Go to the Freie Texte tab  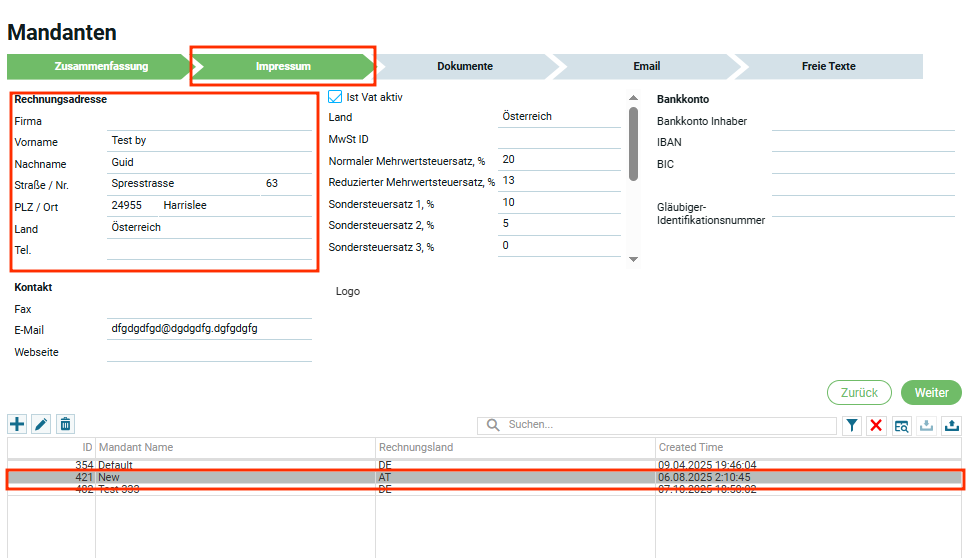[828, 66]
